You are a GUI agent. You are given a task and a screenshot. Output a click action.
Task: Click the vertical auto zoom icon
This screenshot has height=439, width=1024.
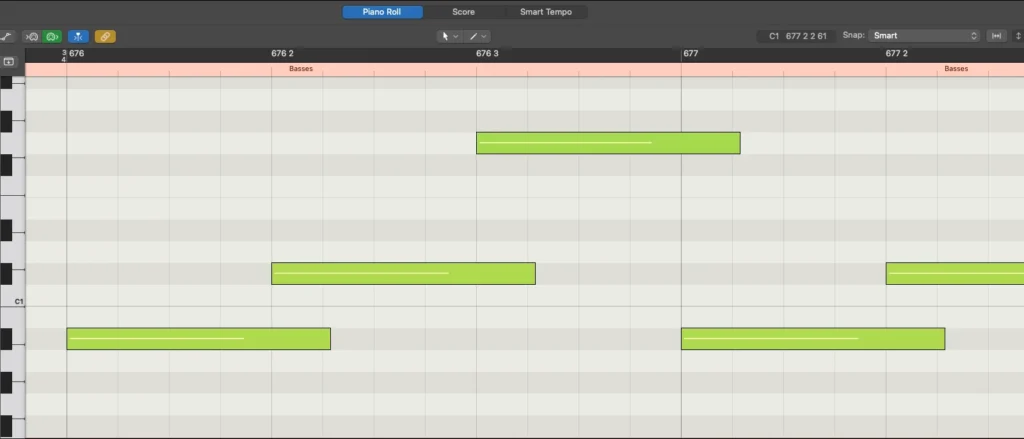1019,36
